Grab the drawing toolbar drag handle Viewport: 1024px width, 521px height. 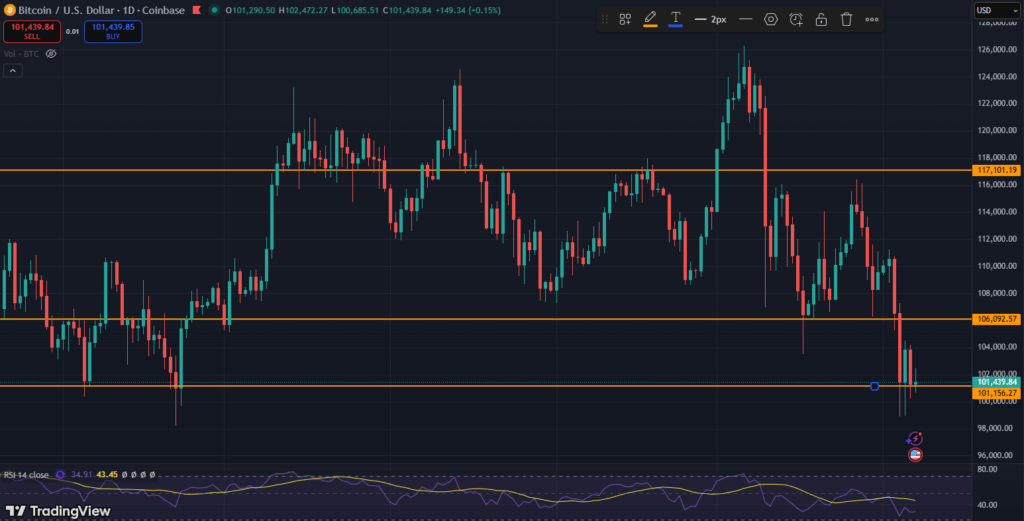pos(605,20)
